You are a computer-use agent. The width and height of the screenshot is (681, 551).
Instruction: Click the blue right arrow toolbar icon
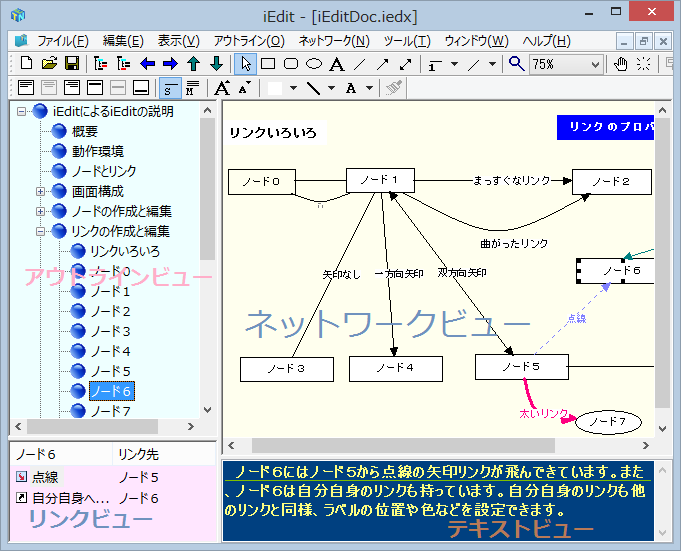coord(170,64)
